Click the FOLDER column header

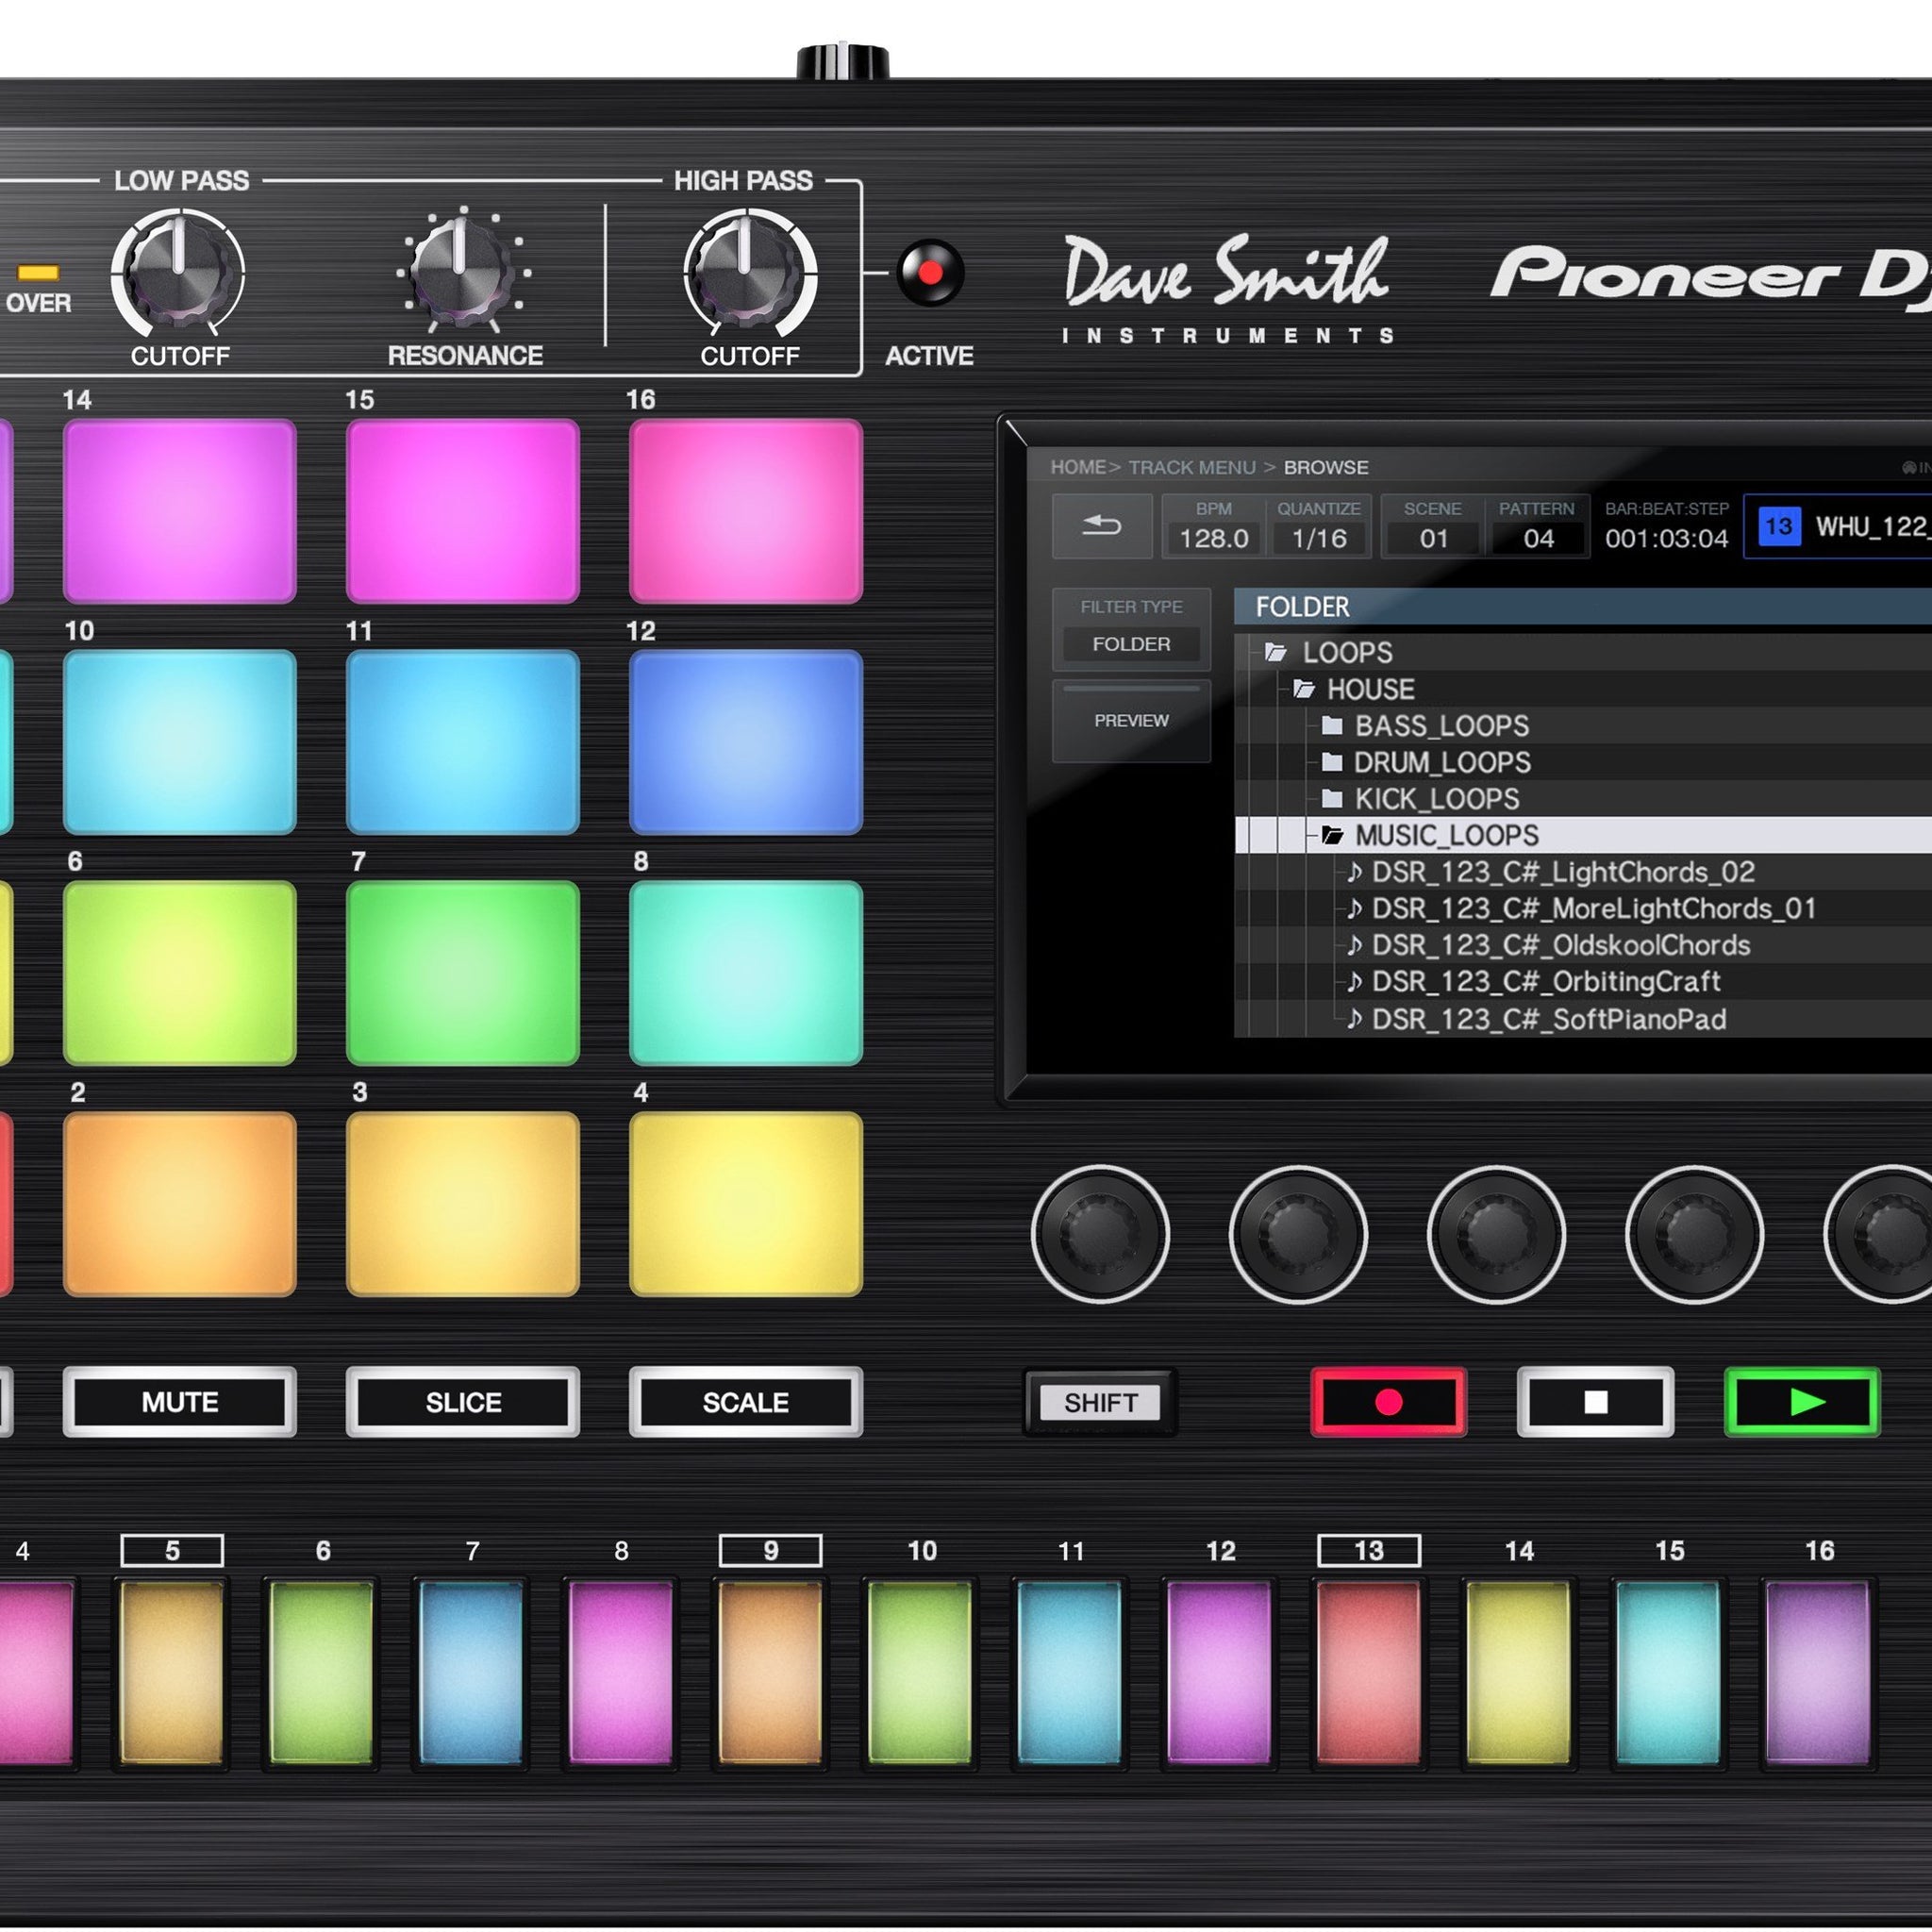coord(1583,607)
